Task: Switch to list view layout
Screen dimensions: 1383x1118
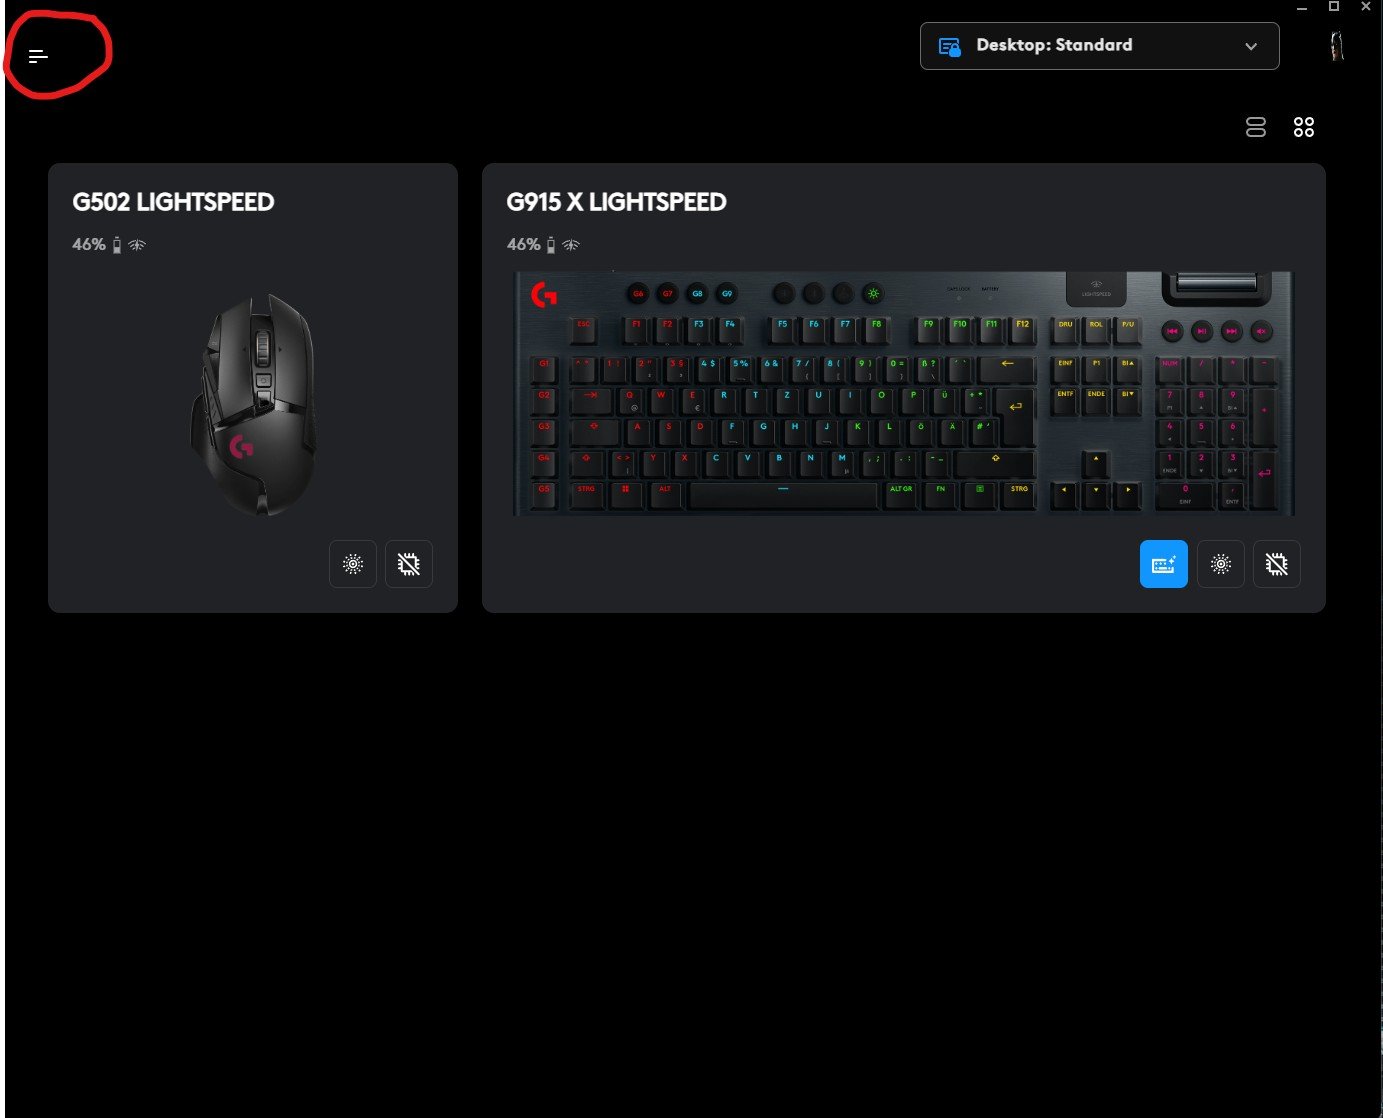Action: (x=1256, y=127)
